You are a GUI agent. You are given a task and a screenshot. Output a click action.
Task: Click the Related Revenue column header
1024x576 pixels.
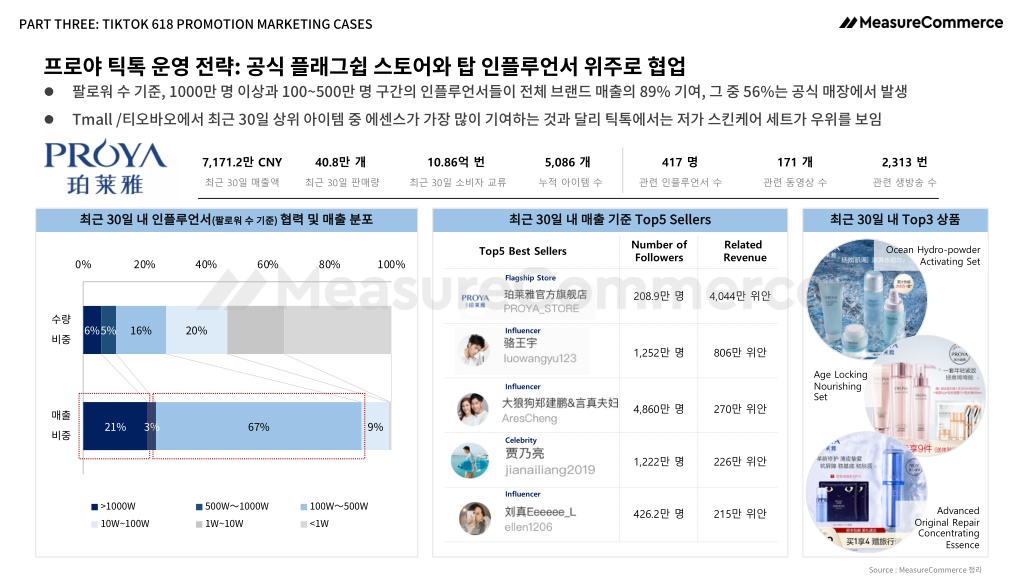744,251
